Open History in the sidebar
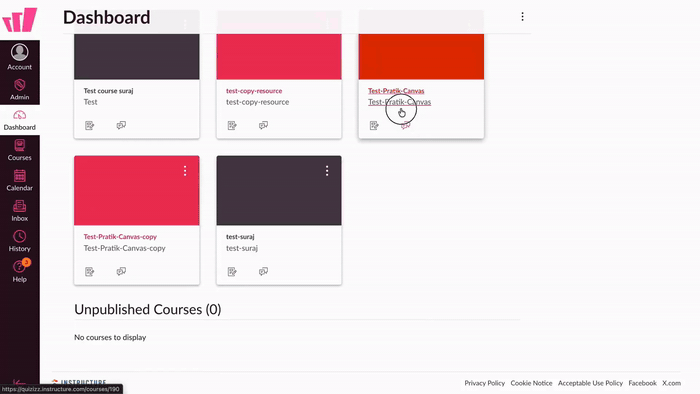Viewport: 700px width, 394px height. click(20, 241)
